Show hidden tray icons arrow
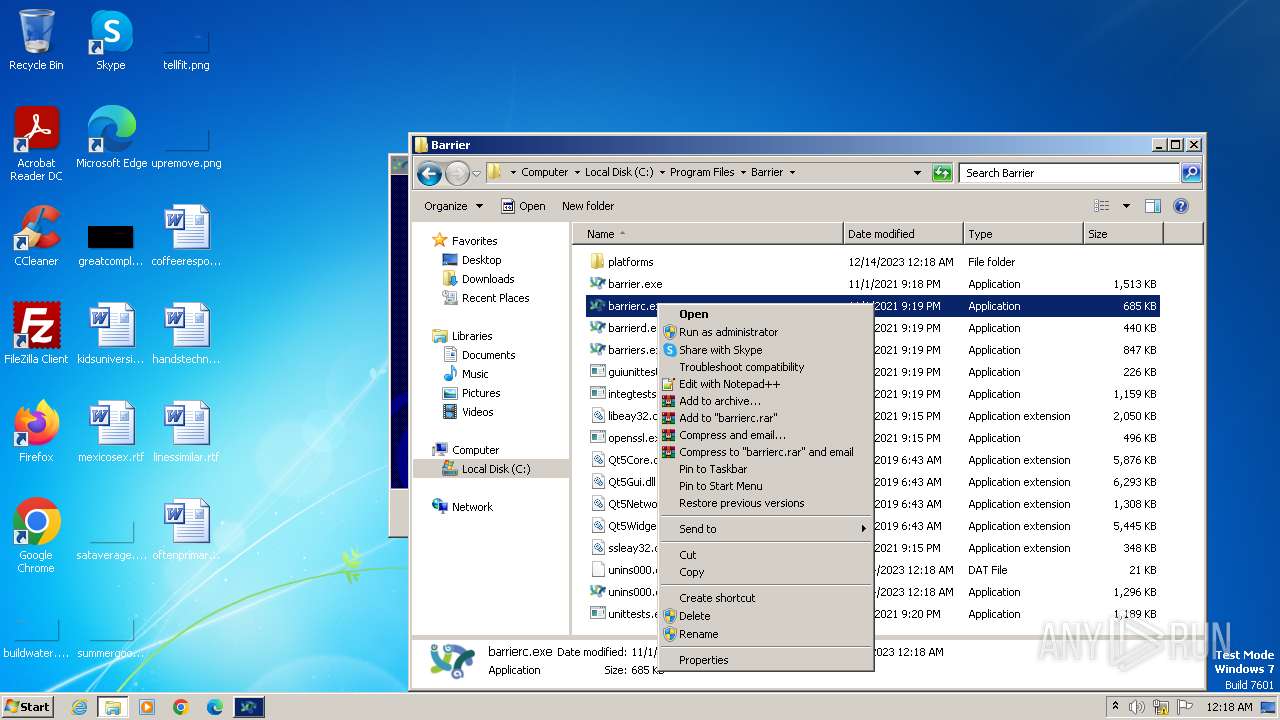1280x720 pixels. point(1115,707)
